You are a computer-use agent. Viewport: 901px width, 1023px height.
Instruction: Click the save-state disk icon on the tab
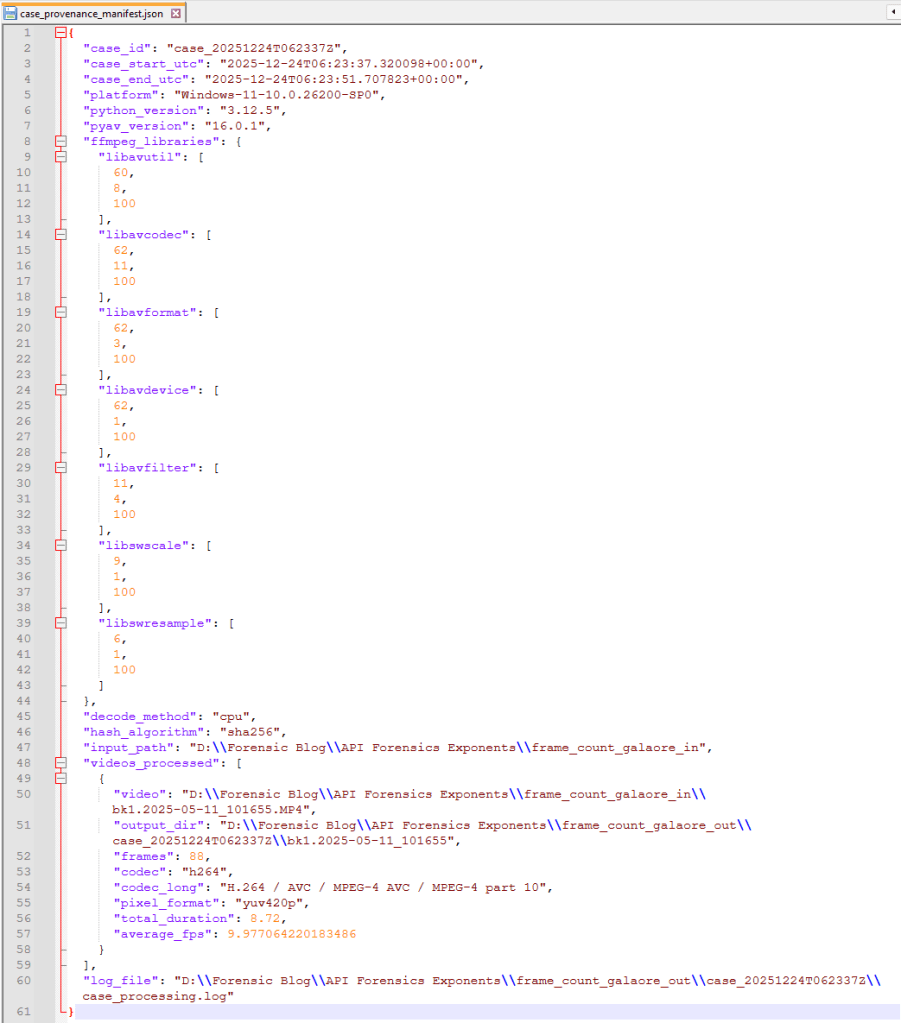tap(10, 14)
